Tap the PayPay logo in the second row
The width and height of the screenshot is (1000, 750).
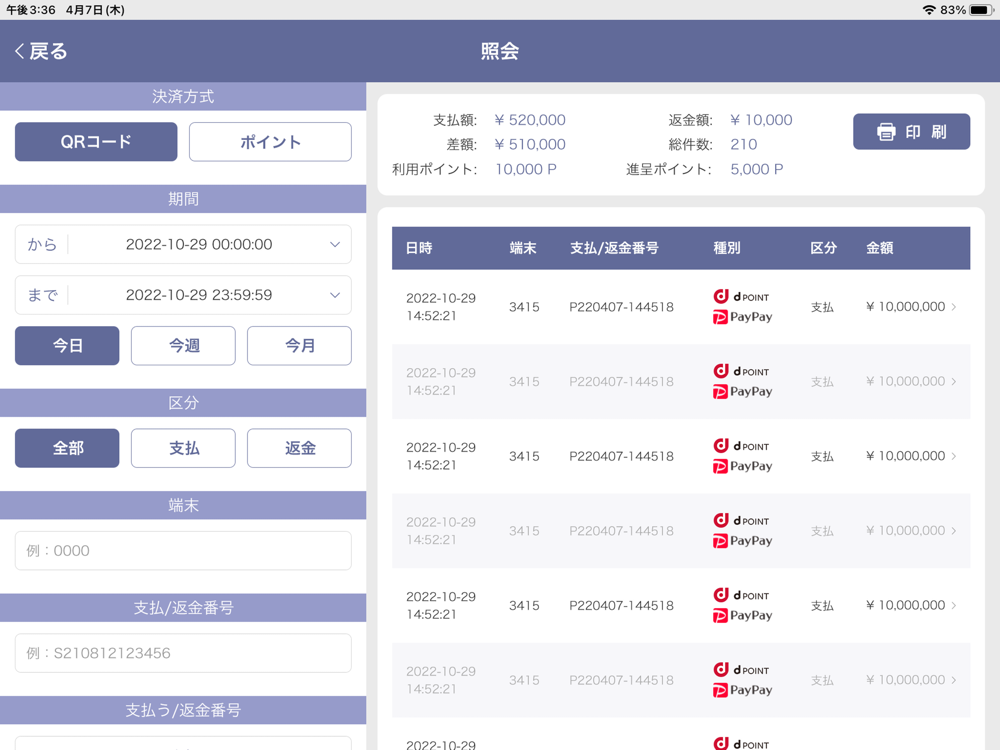742,392
